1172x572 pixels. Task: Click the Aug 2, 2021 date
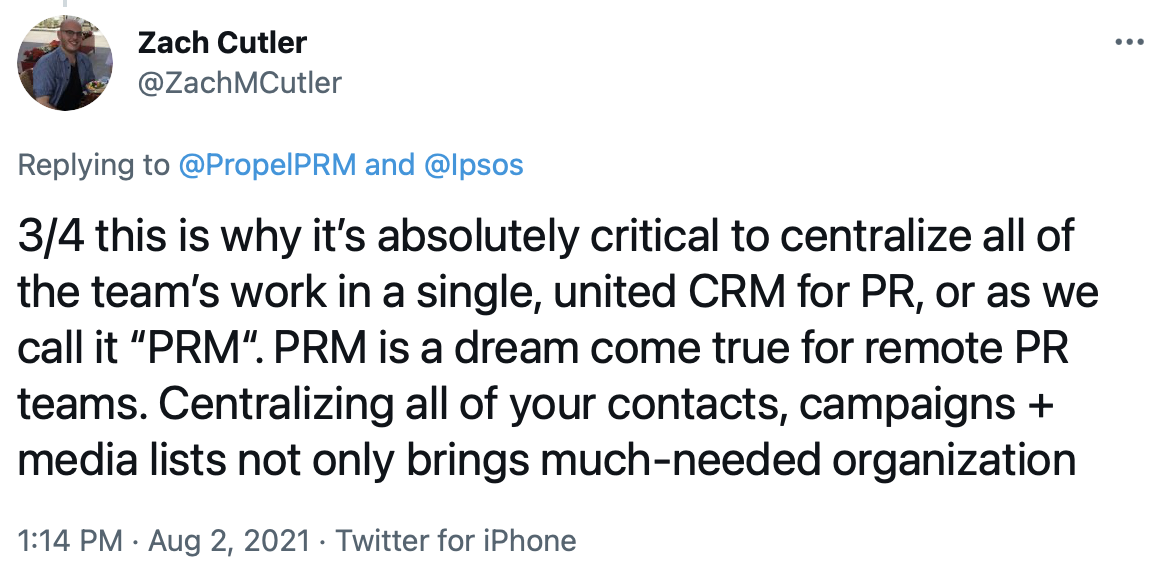(x=229, y=540)
